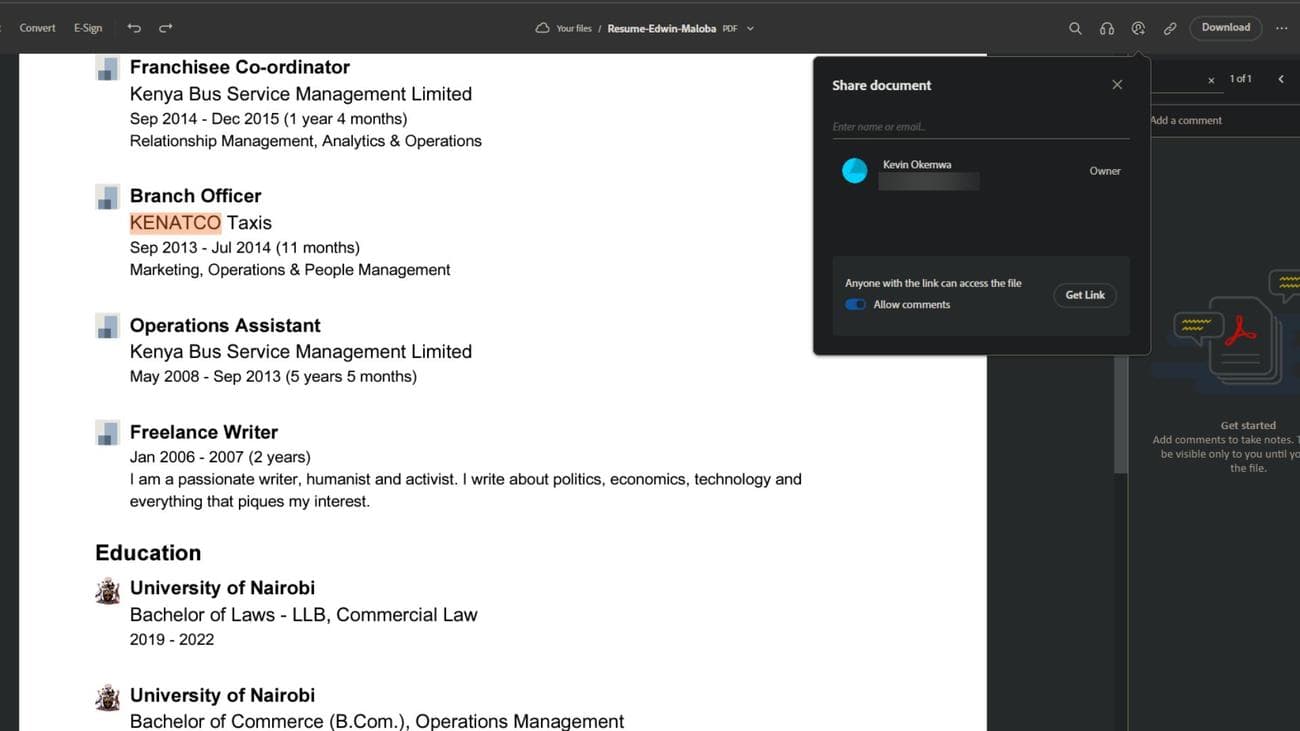Click Your files breadcrumb link
The height and width of the screenshot is (731, 1300).
point(572,28)
